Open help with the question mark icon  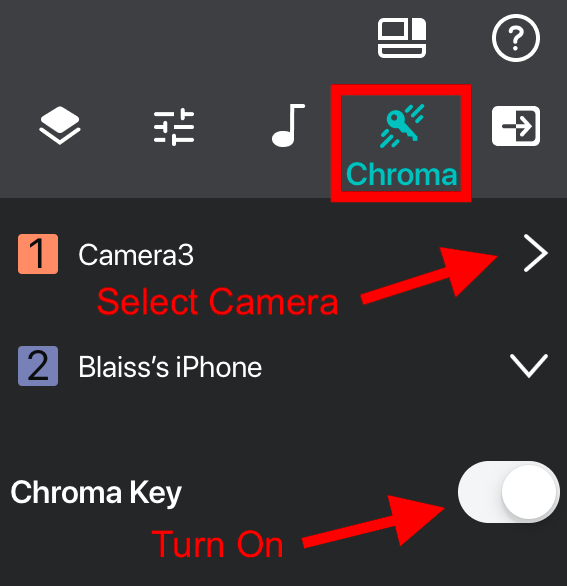tap(515, 38)
